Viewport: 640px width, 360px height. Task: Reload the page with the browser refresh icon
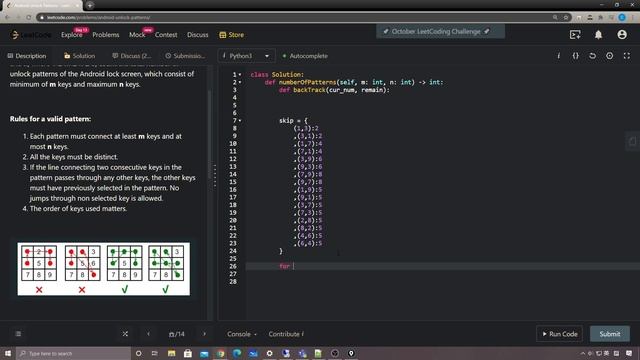point(29,17)
